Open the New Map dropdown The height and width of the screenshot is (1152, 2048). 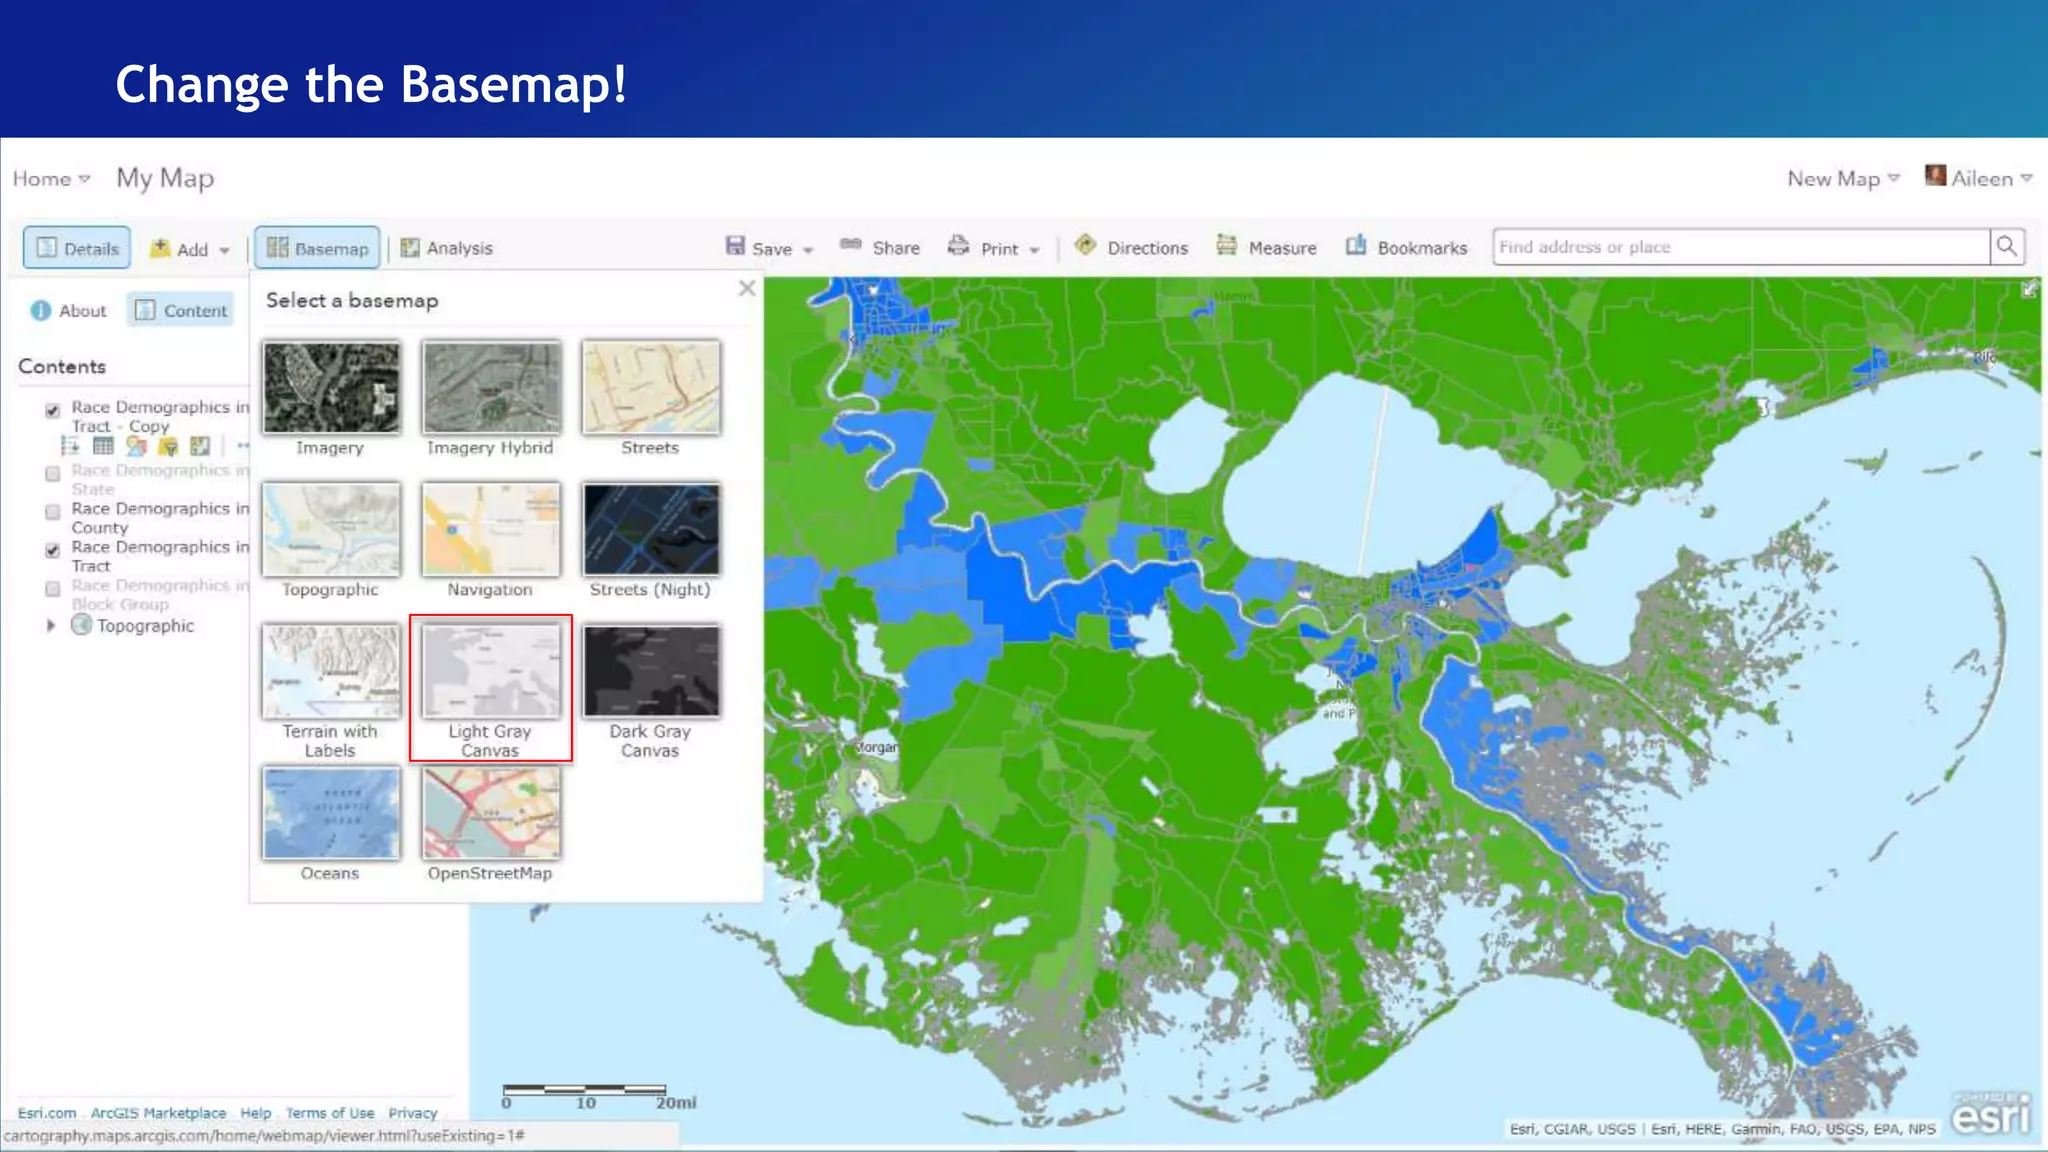tap(1842, 179)
